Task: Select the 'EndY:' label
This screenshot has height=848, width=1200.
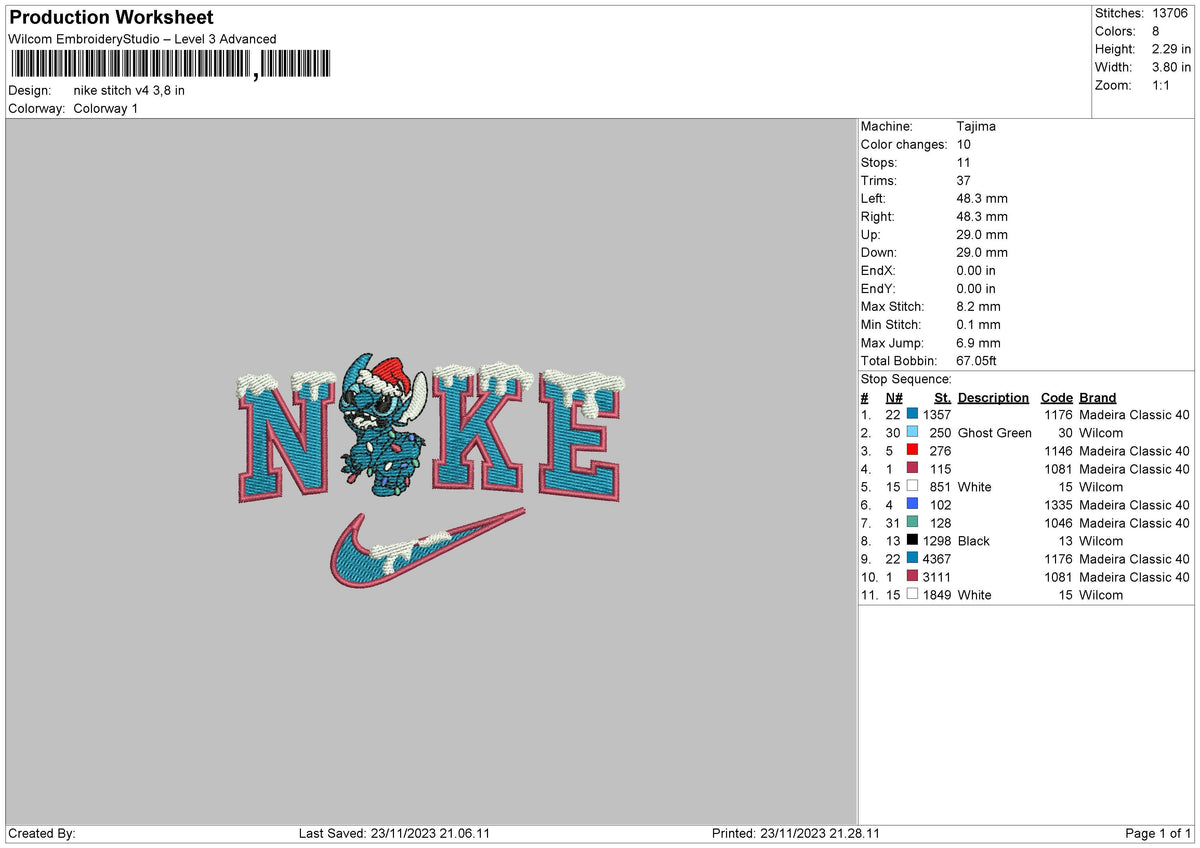Action: pyautogui.click(x=878, y=288)
